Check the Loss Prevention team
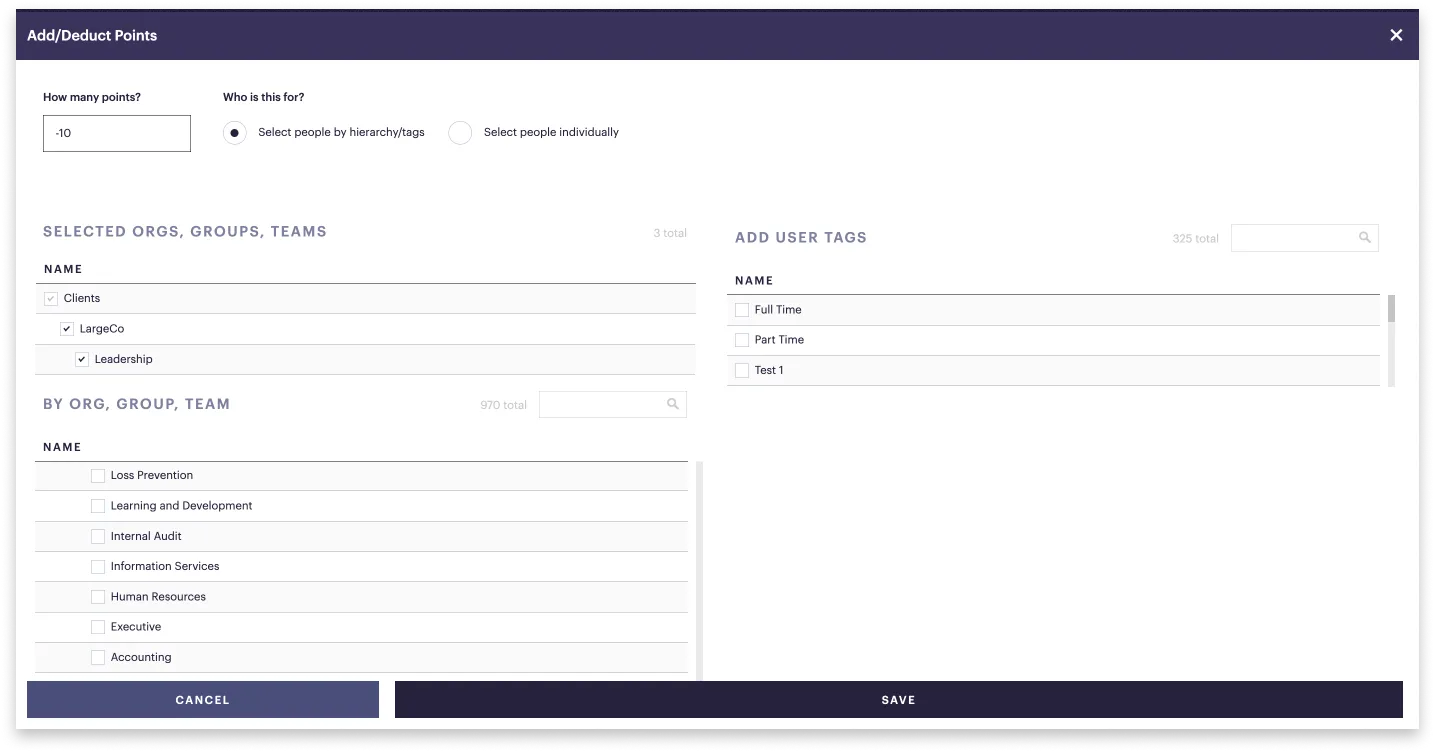1435x752 pixels. pyautogui.click(x=98, y=476)
